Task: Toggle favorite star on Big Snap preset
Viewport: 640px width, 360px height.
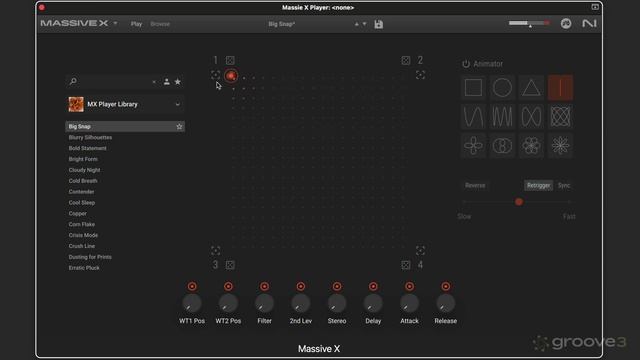Action: (179, 127)
